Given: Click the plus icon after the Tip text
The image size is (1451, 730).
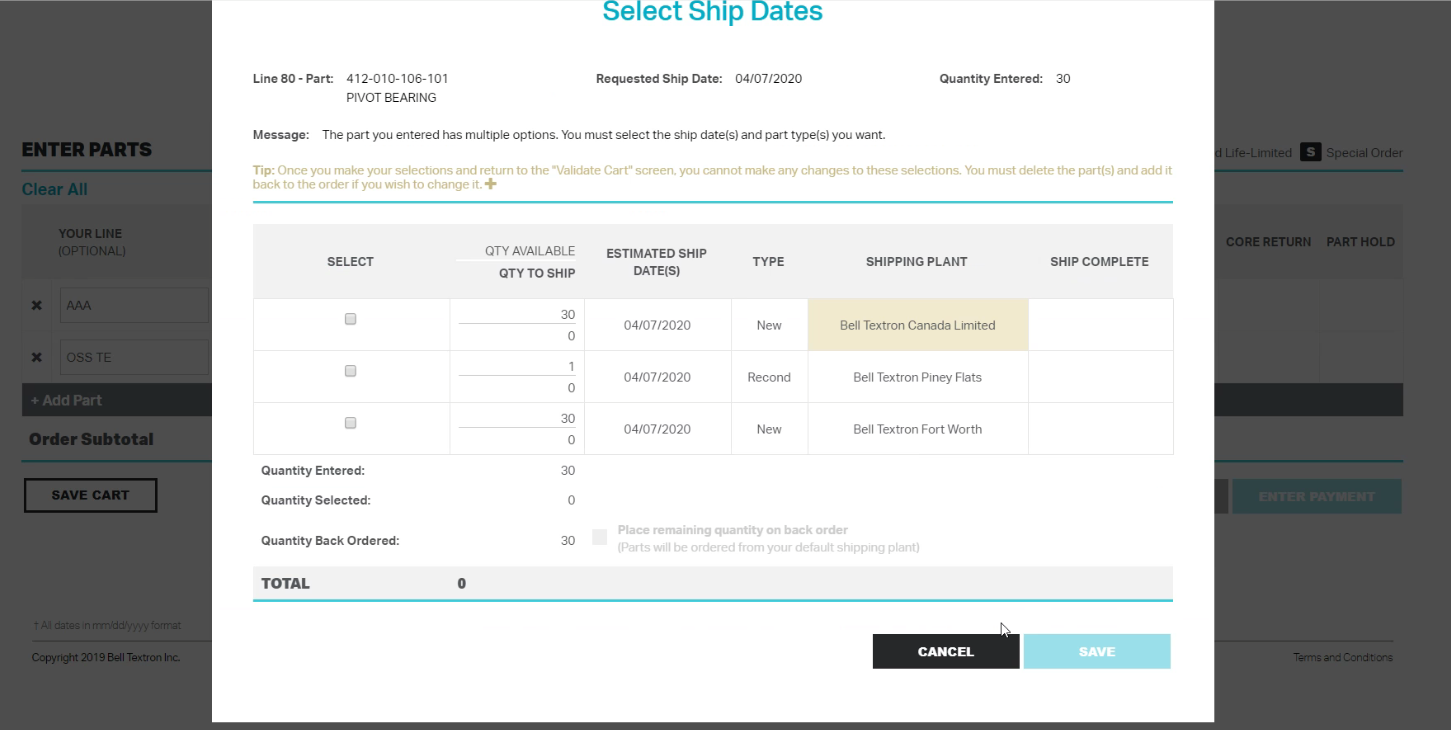Looking at the screenshot, I should pos(490,184).
